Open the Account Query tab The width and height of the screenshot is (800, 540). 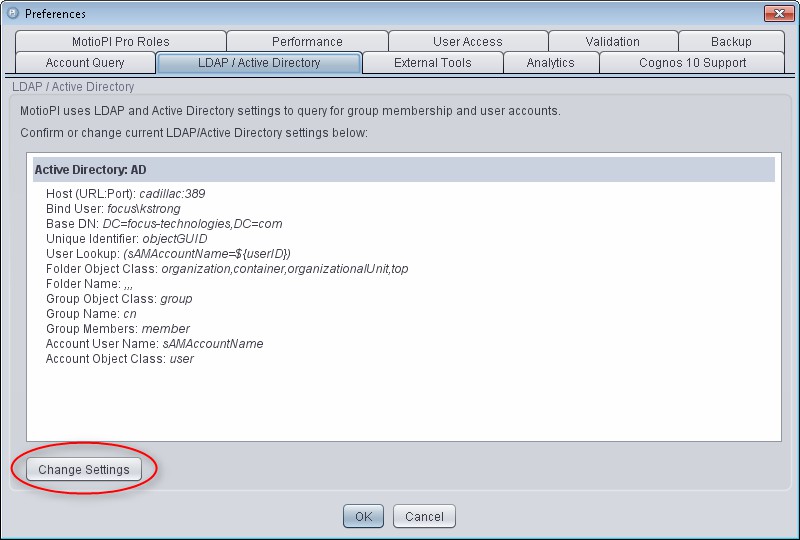click(85, 63)
